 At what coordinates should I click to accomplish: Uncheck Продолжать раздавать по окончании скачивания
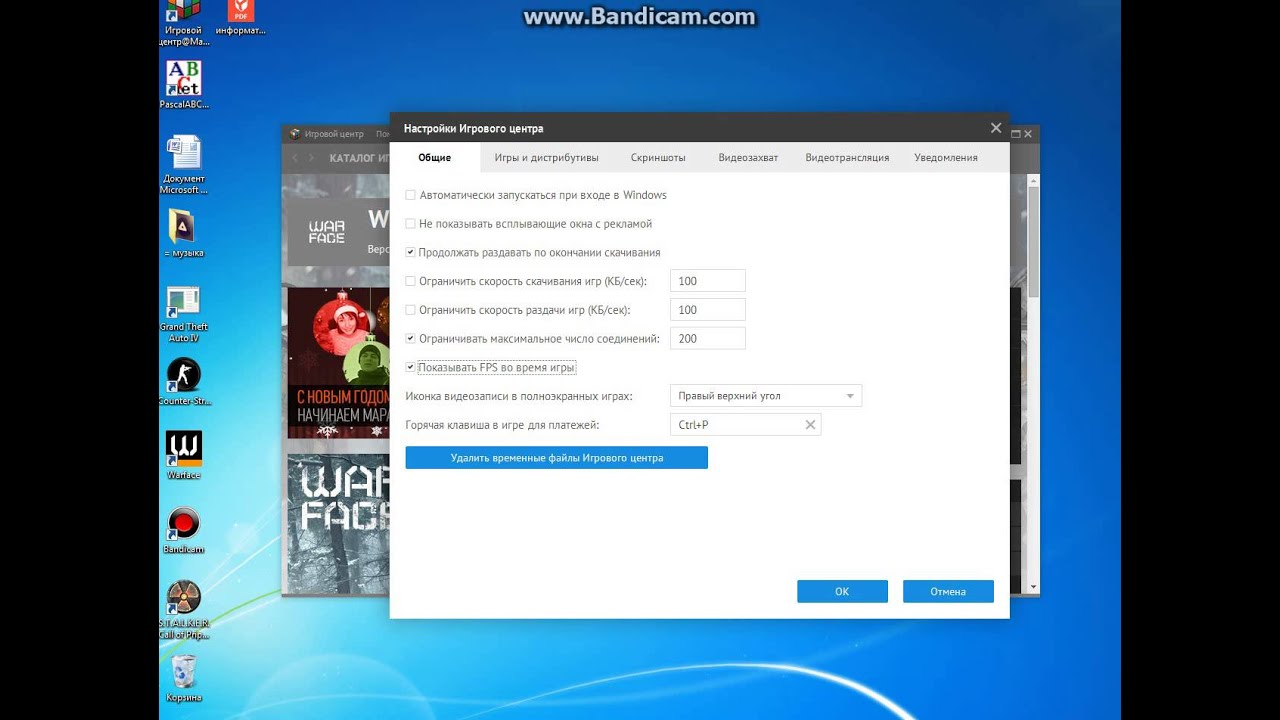pos(410,253)
